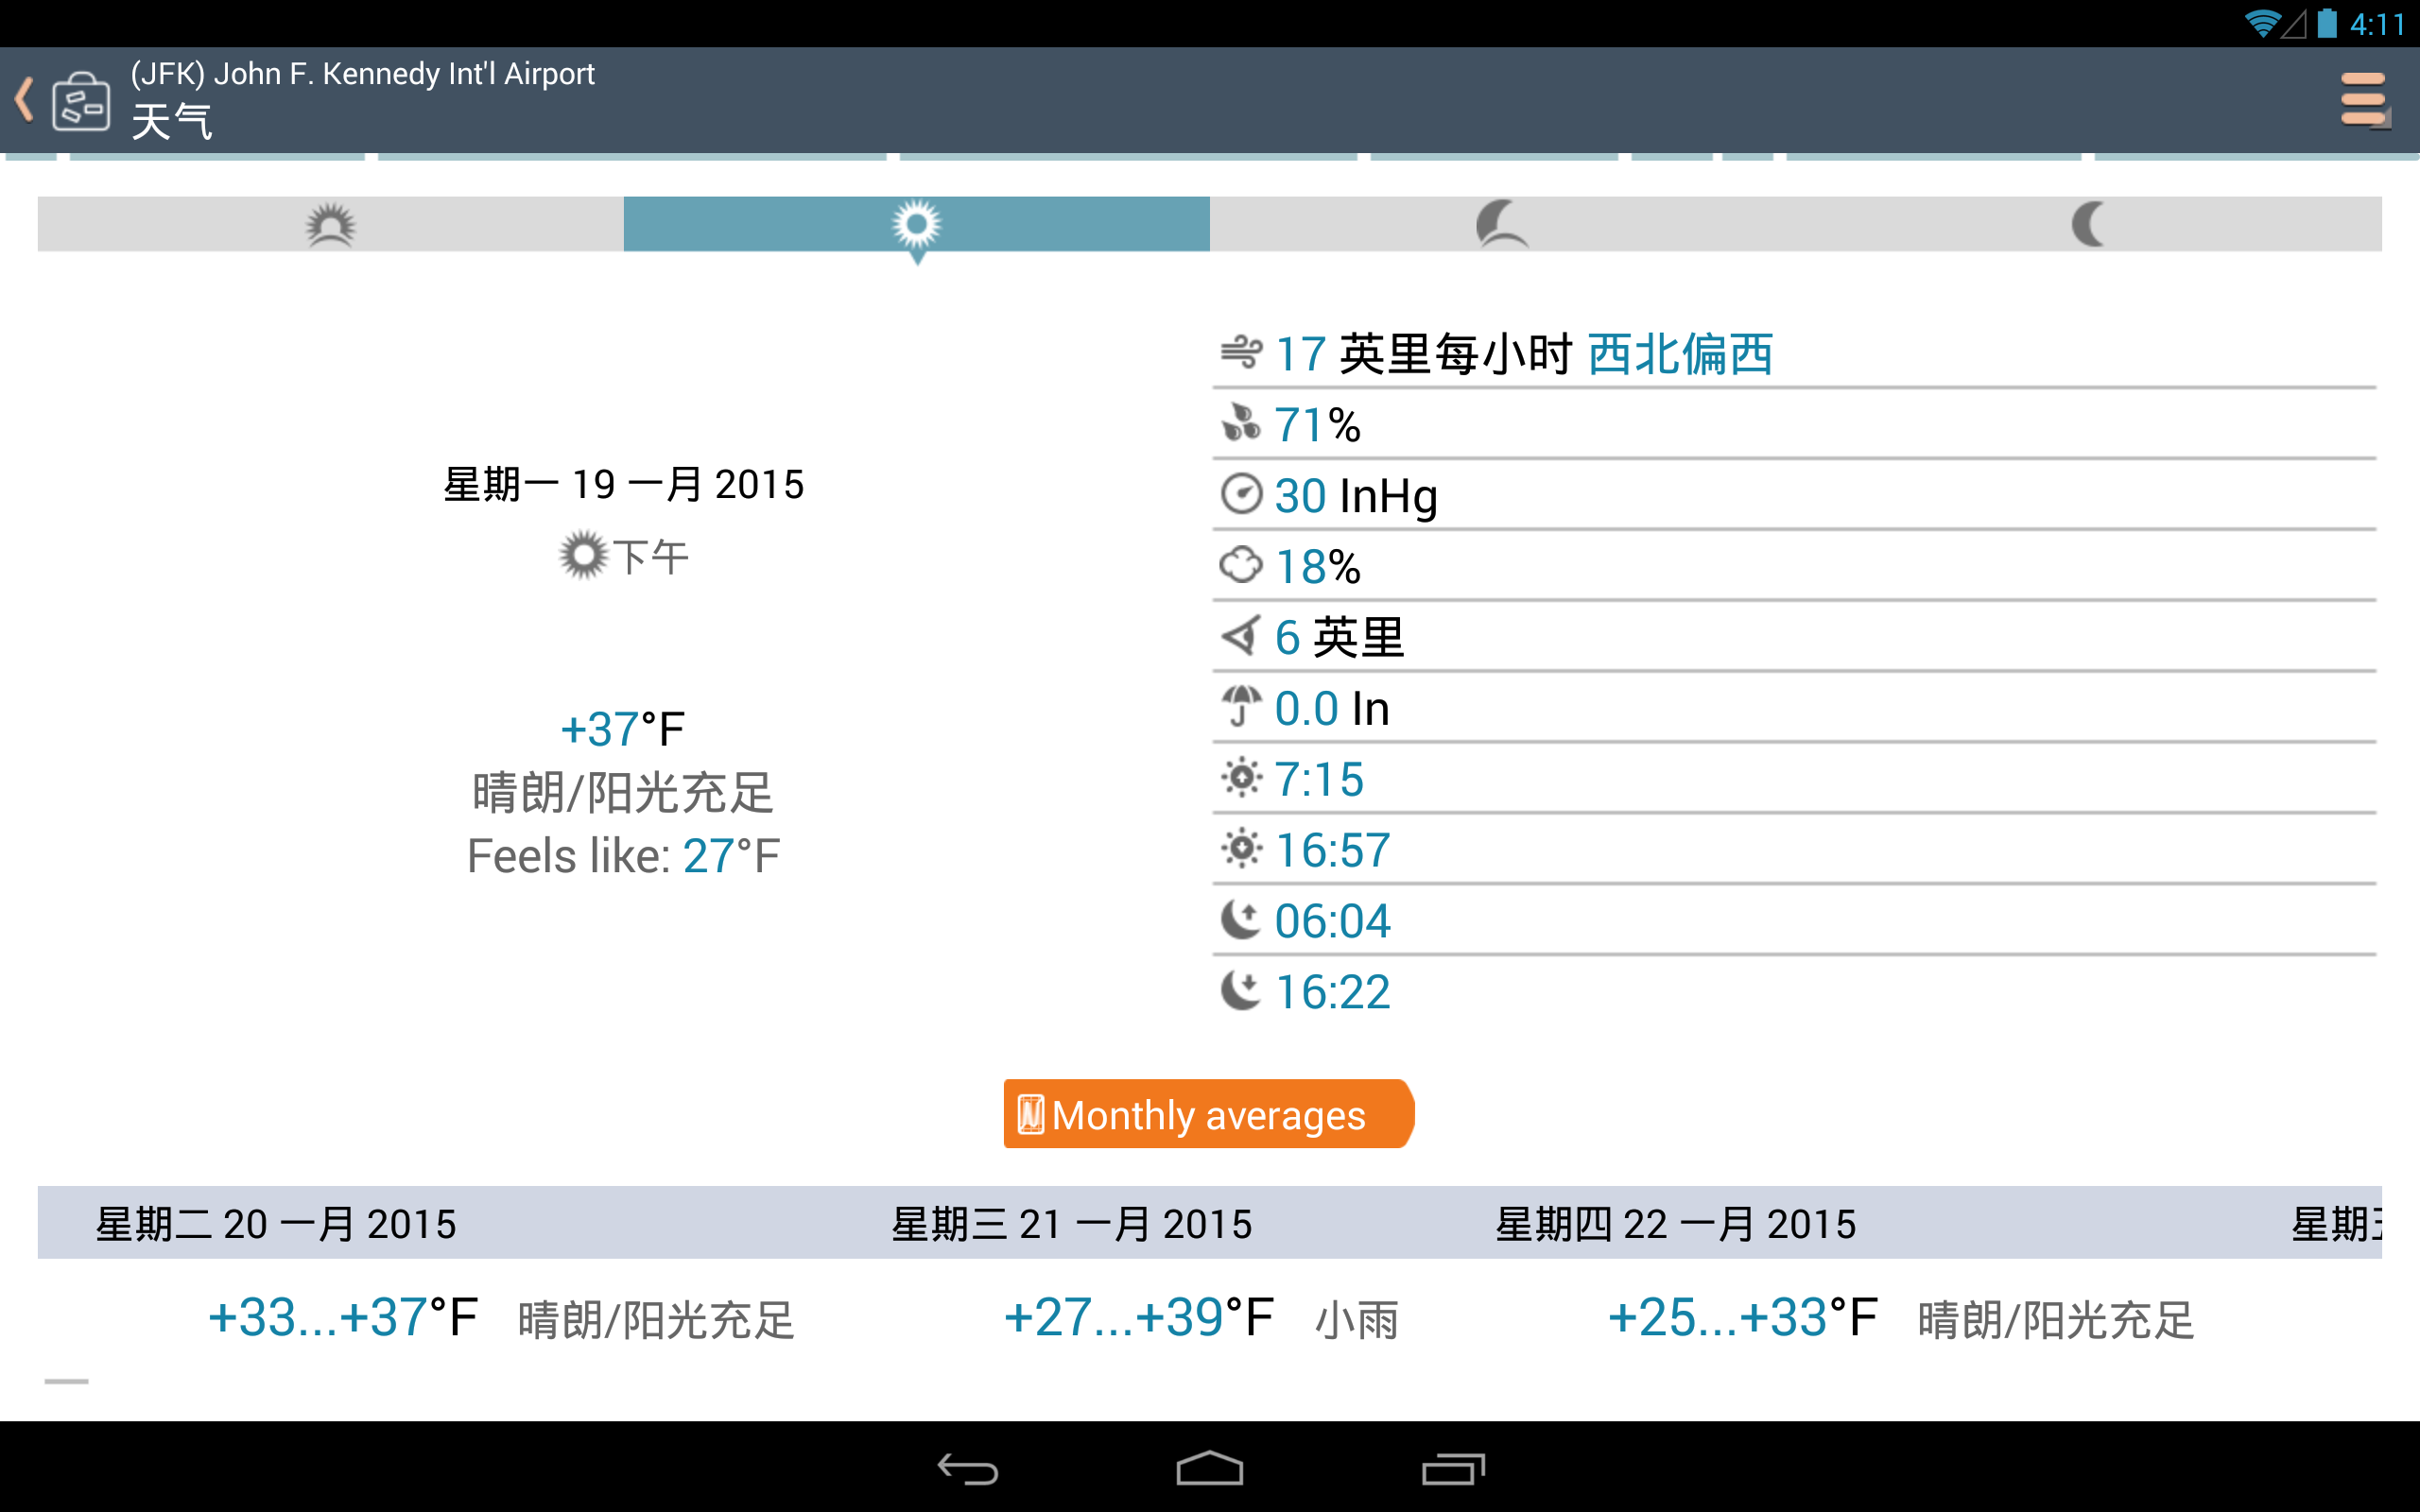
Task: Tap the visibility distance icon
Action: [x=1241, y=637]
